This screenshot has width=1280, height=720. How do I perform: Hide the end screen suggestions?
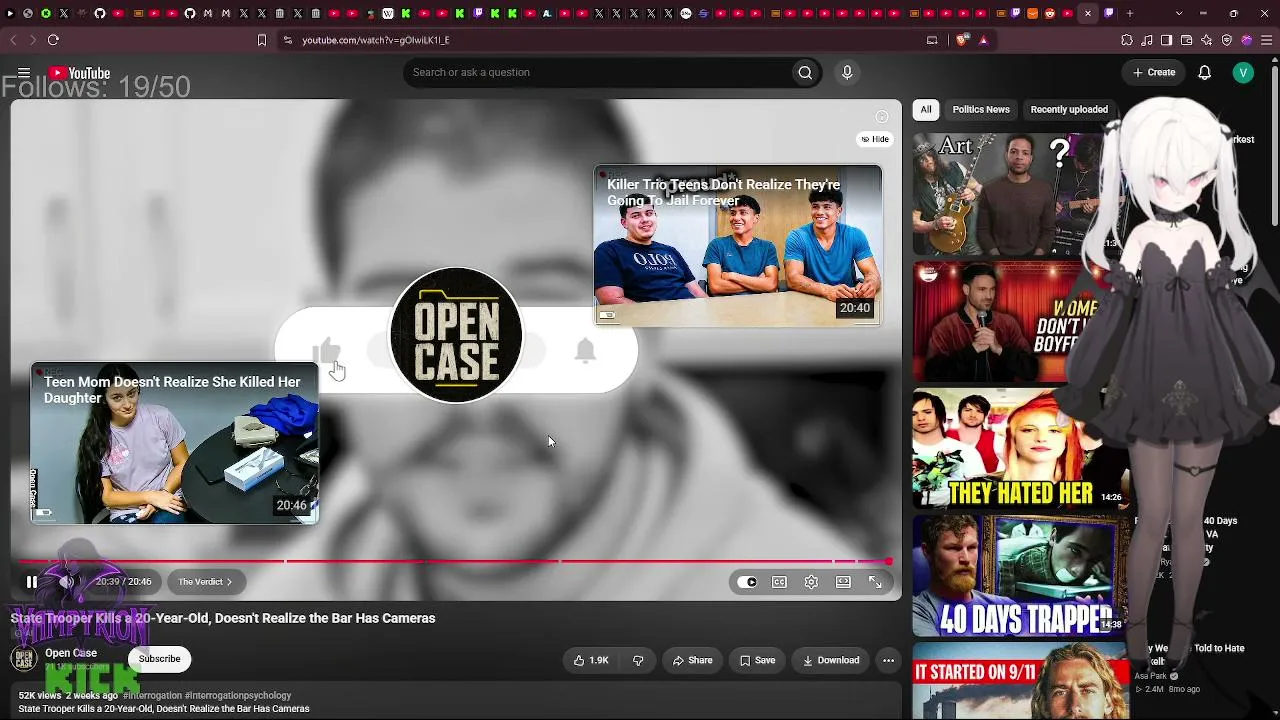(876, 139)
